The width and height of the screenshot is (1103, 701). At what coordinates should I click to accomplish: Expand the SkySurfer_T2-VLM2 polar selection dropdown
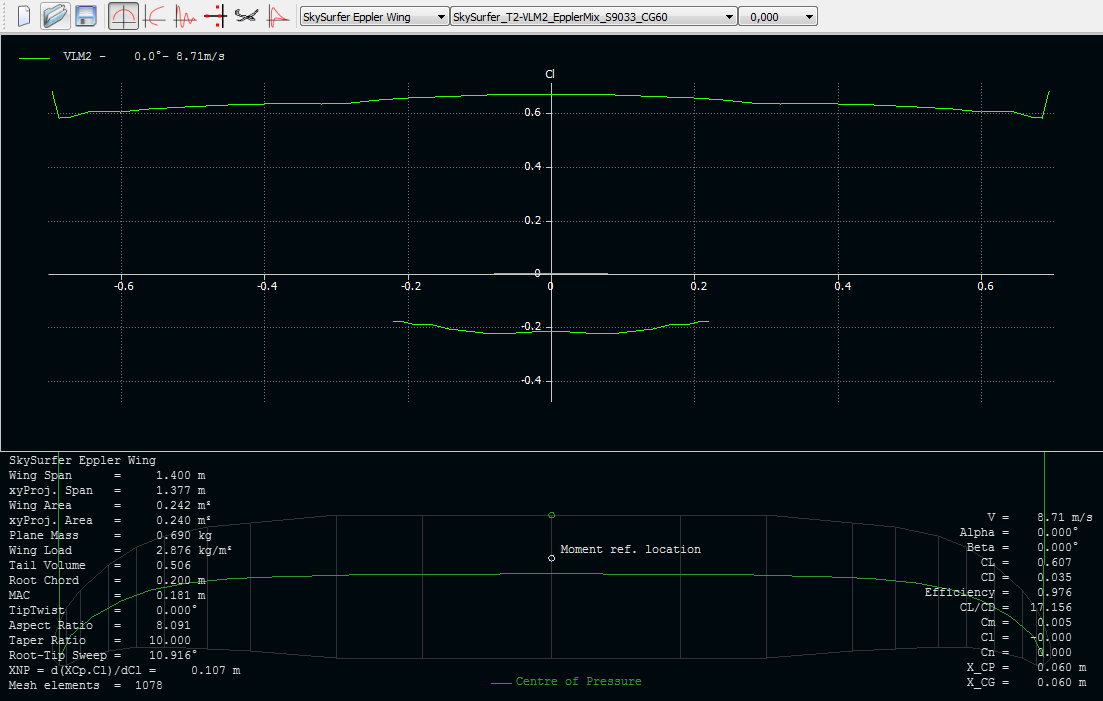[594, 17]
